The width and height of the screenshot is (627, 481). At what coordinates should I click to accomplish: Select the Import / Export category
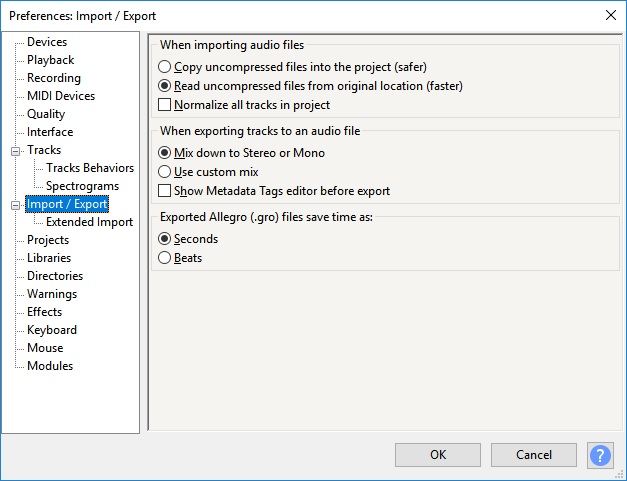click(67, 204)
